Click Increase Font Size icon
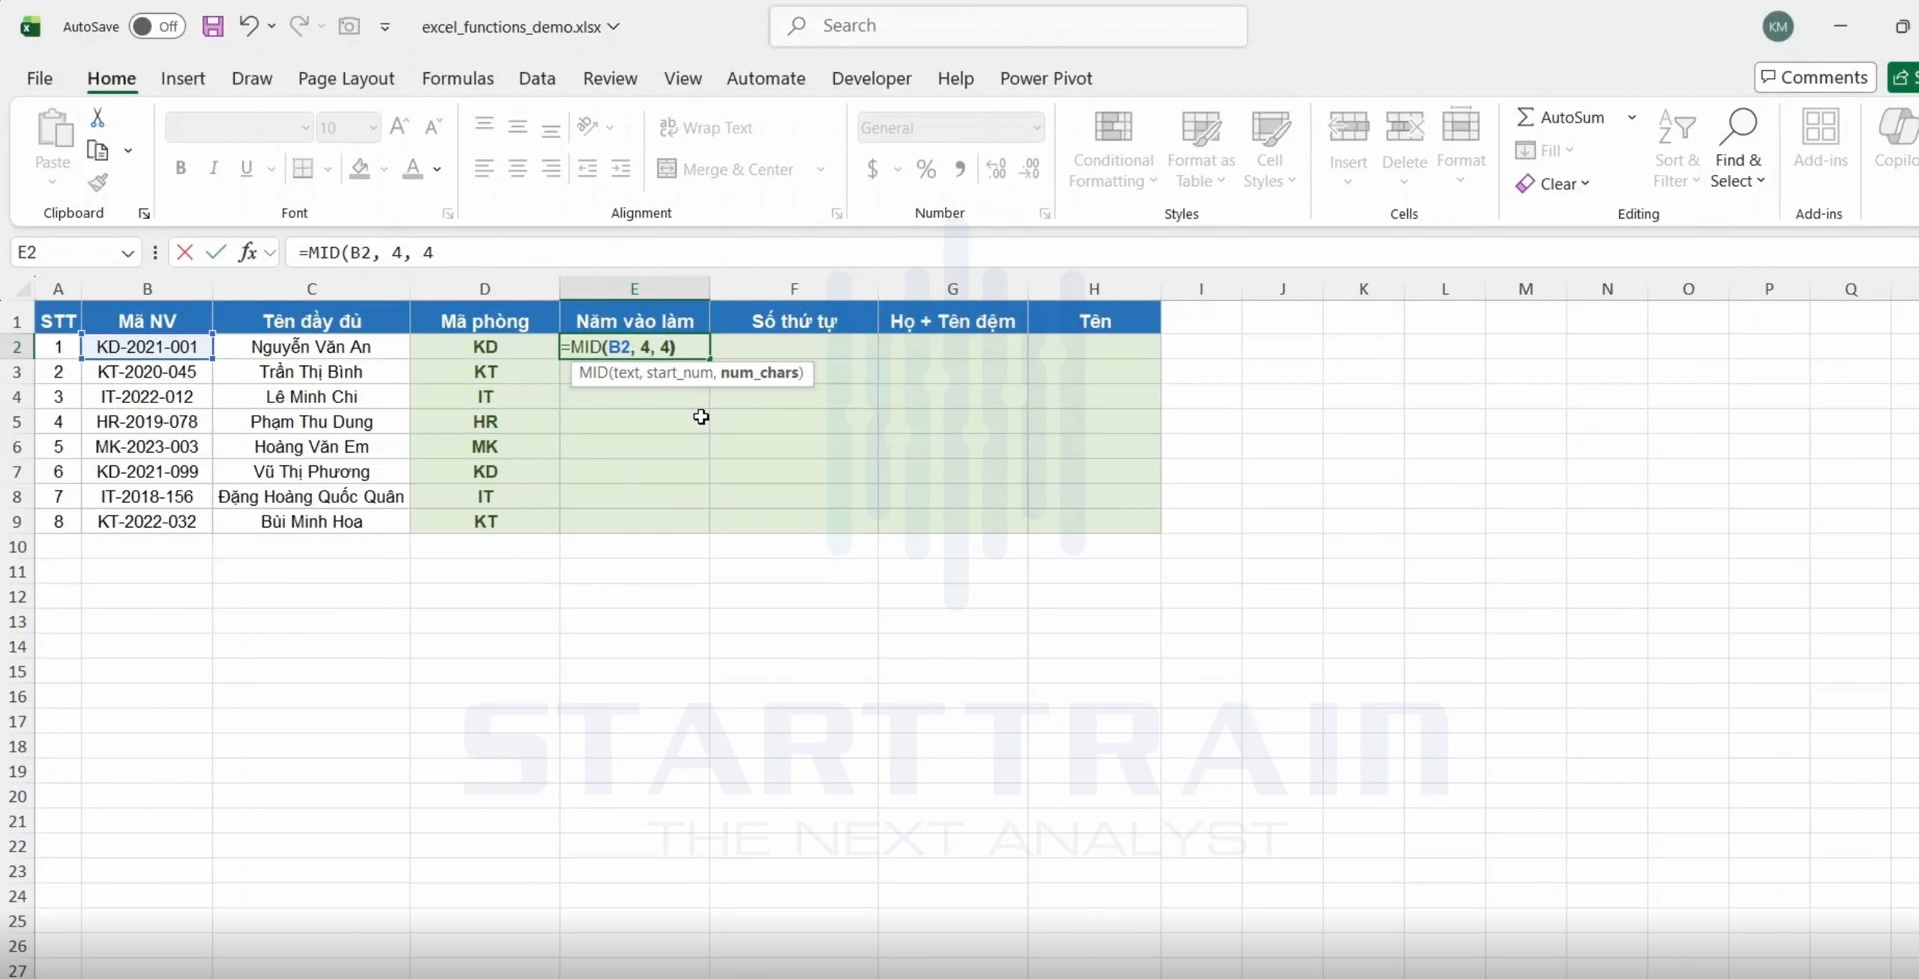 click(399, 127)
